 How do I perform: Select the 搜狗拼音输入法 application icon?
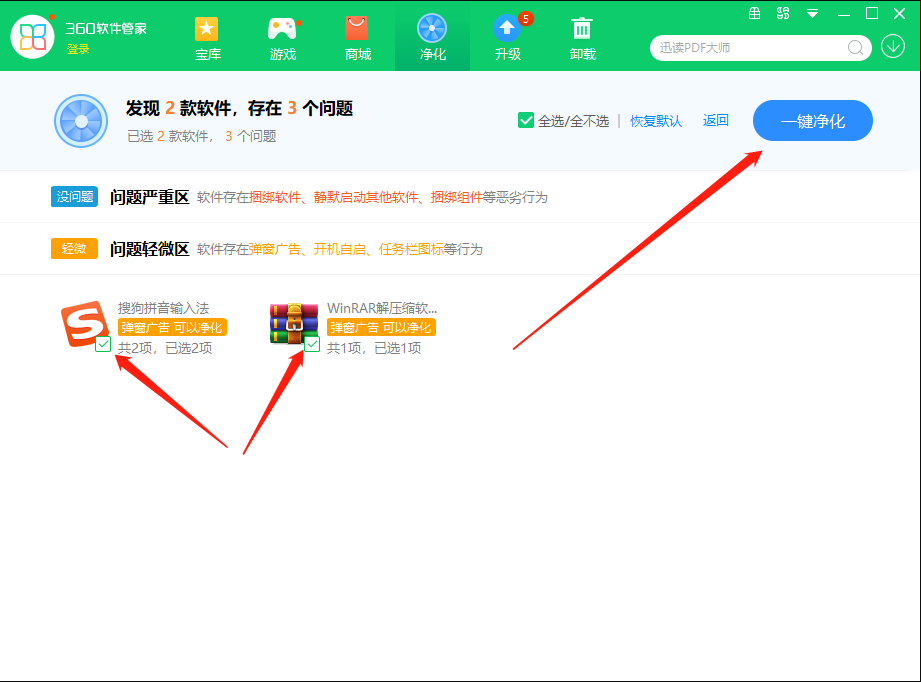click(84, 325)
